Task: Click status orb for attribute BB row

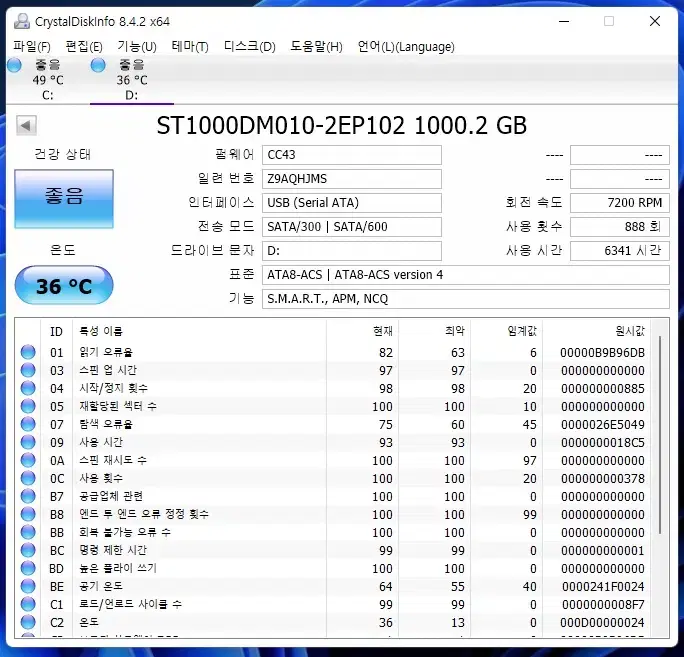Action: tap(28, 532)
